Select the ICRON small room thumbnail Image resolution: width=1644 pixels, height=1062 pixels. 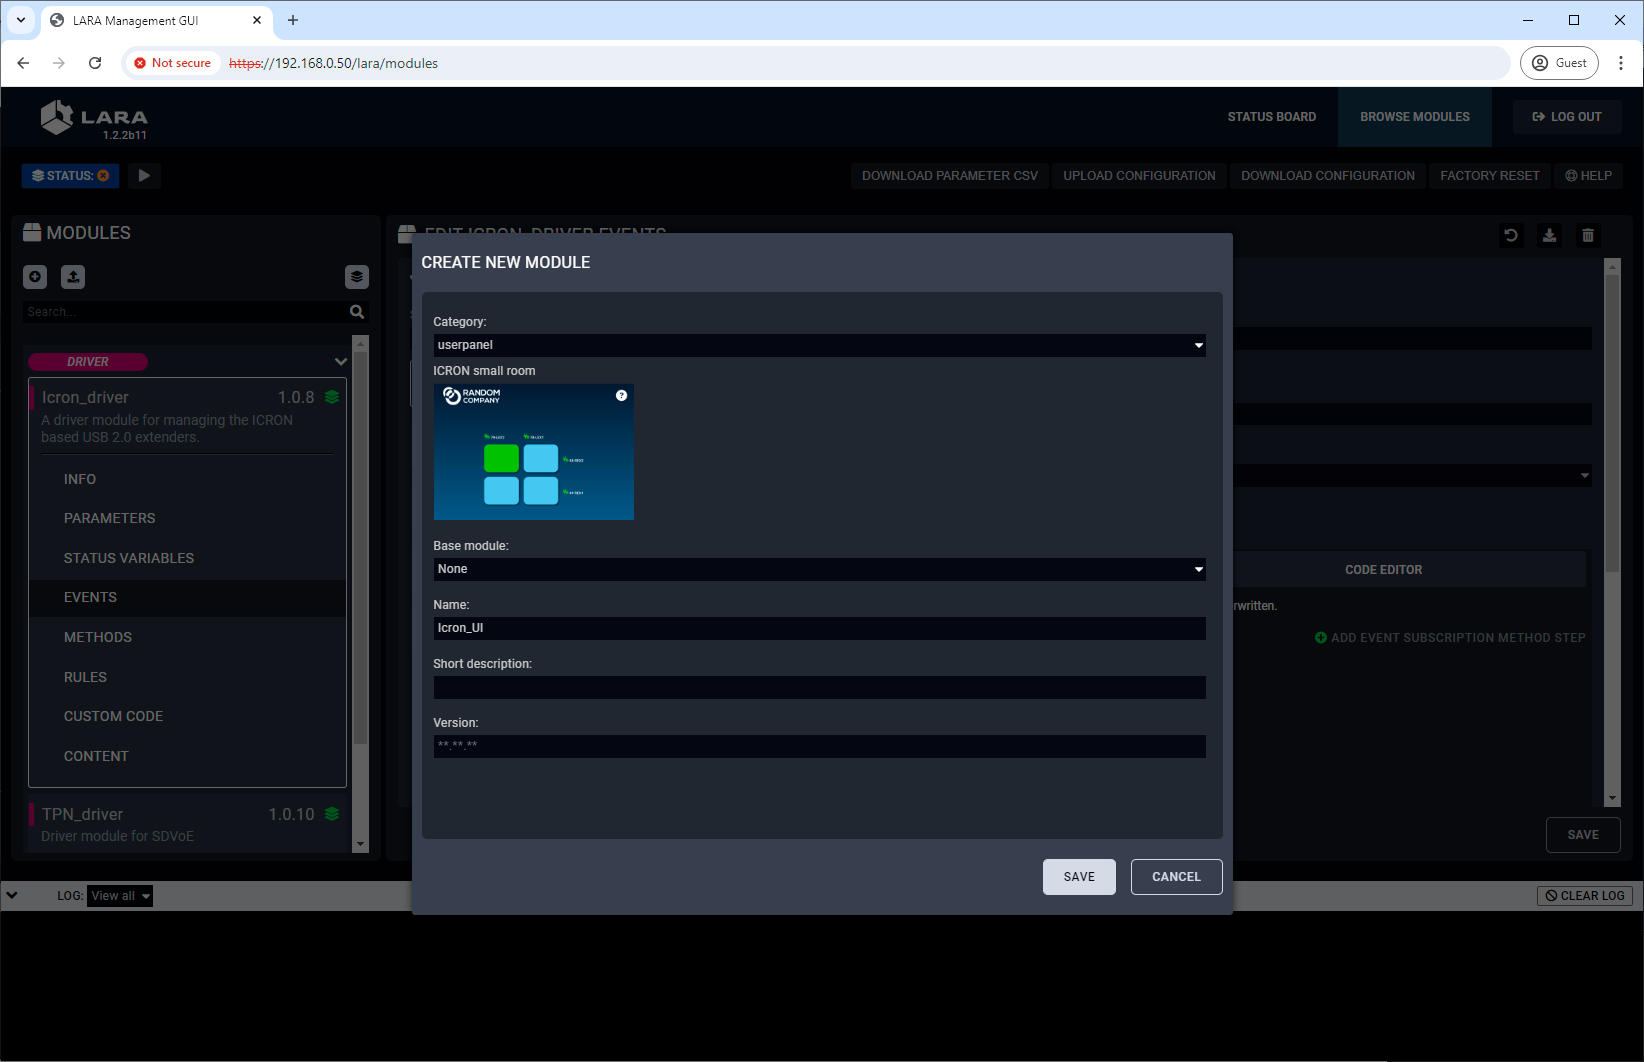[x=533, y=452]
